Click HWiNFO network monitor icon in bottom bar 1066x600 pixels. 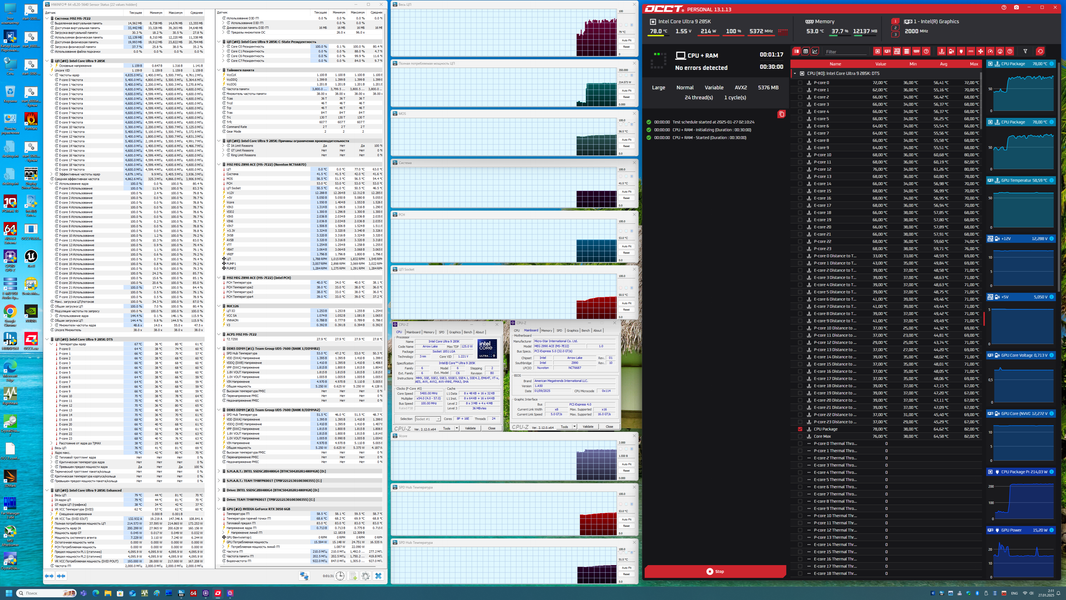pyautogui.click(x=304, y=576)
